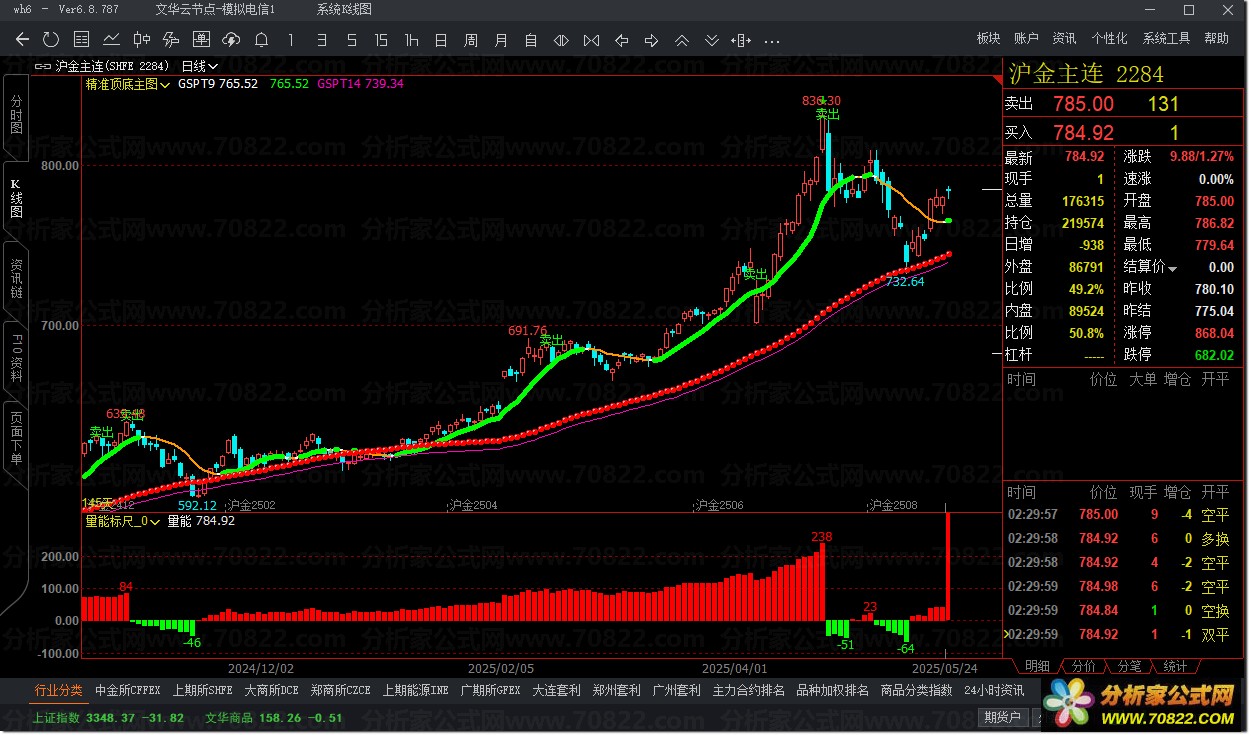Switch to the 资讯链 side tab
1251x735 pixels.
pyautogui.click(x=15, y=279)
